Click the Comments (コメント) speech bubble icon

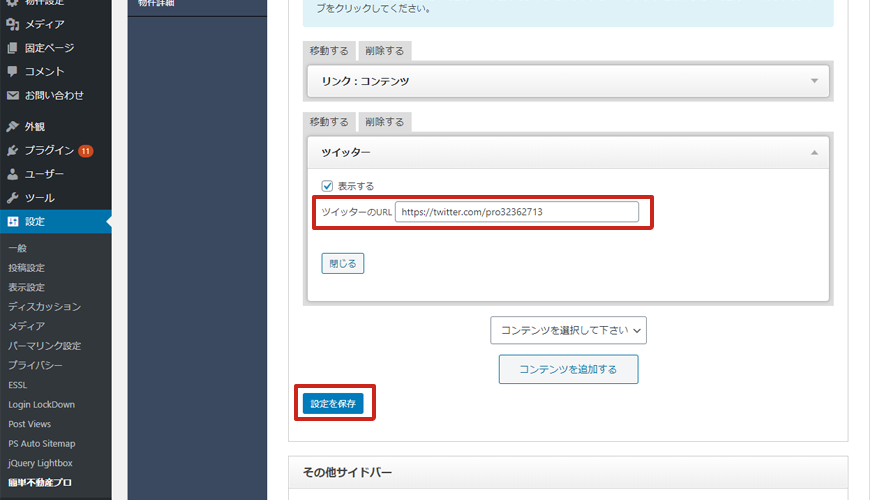(x=12, y=72)
